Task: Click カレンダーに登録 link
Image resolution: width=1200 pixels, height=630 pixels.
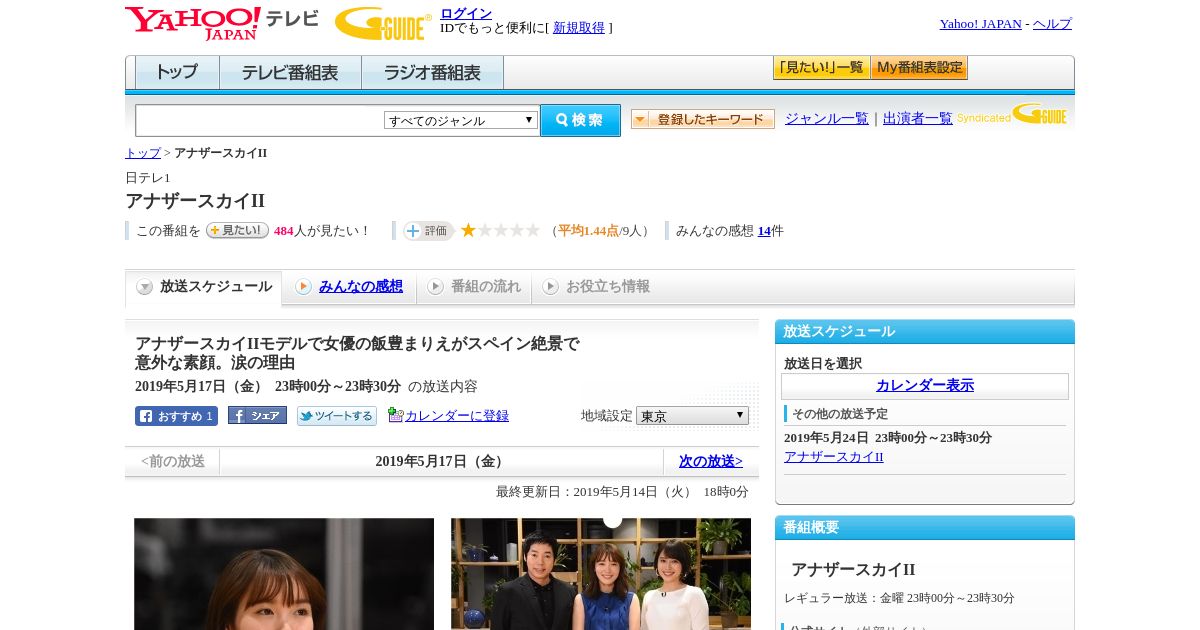Action: click(x=457, y=416)
